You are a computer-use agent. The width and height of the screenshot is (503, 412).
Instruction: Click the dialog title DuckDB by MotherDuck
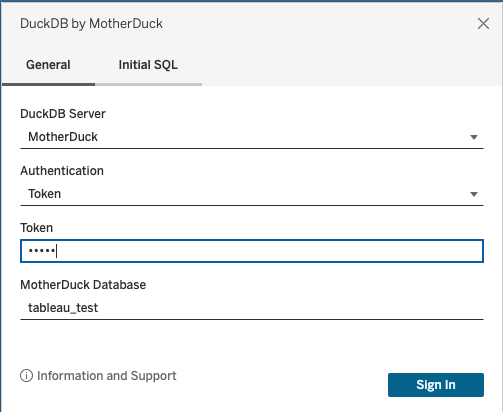(91, 24)
